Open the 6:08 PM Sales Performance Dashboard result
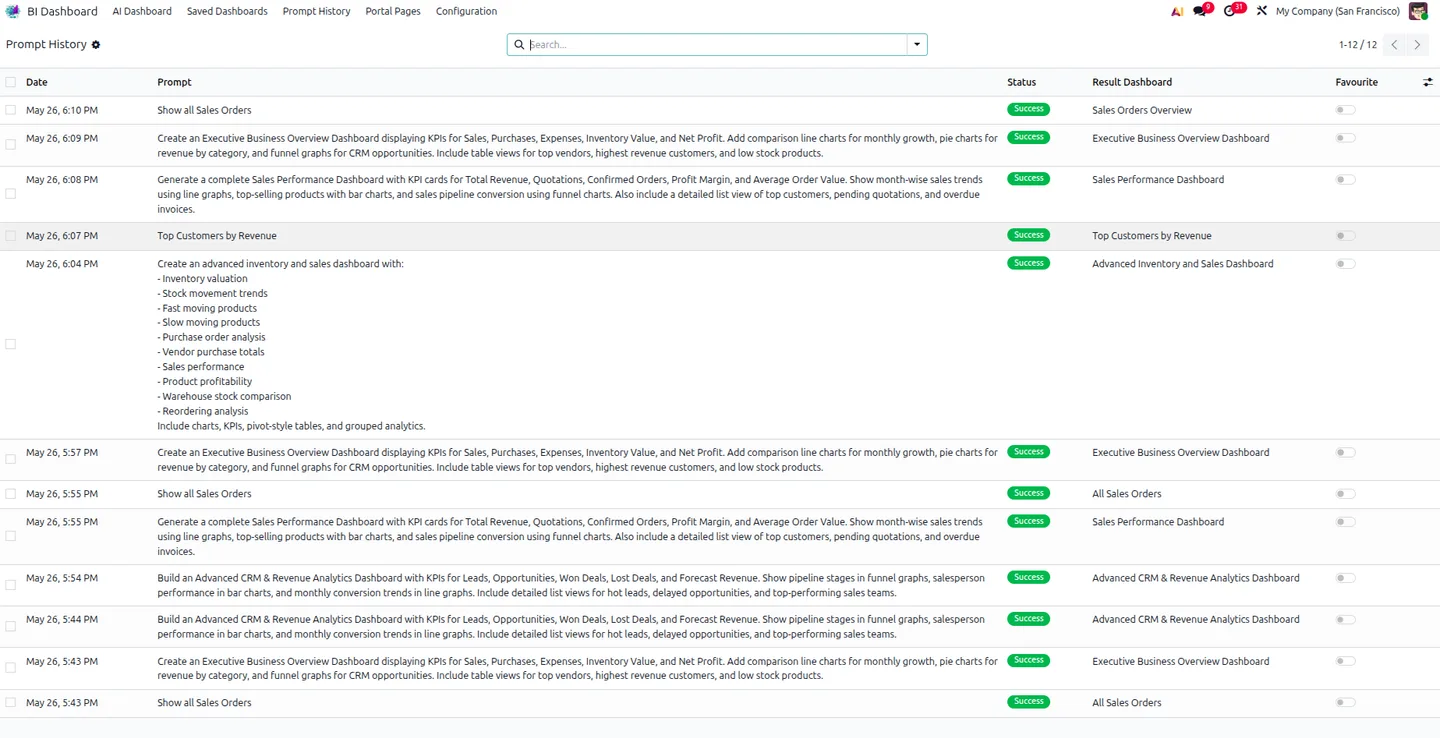Screen dimensions: 1440x738 pyautogui.click(x=1158, y=180)
